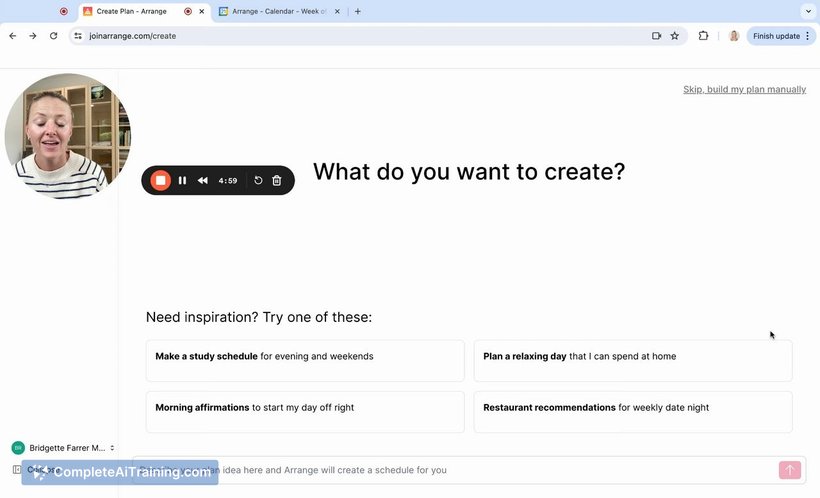Open Chrome profile avatar
The image size is (820, 498).
pos(734,35)
